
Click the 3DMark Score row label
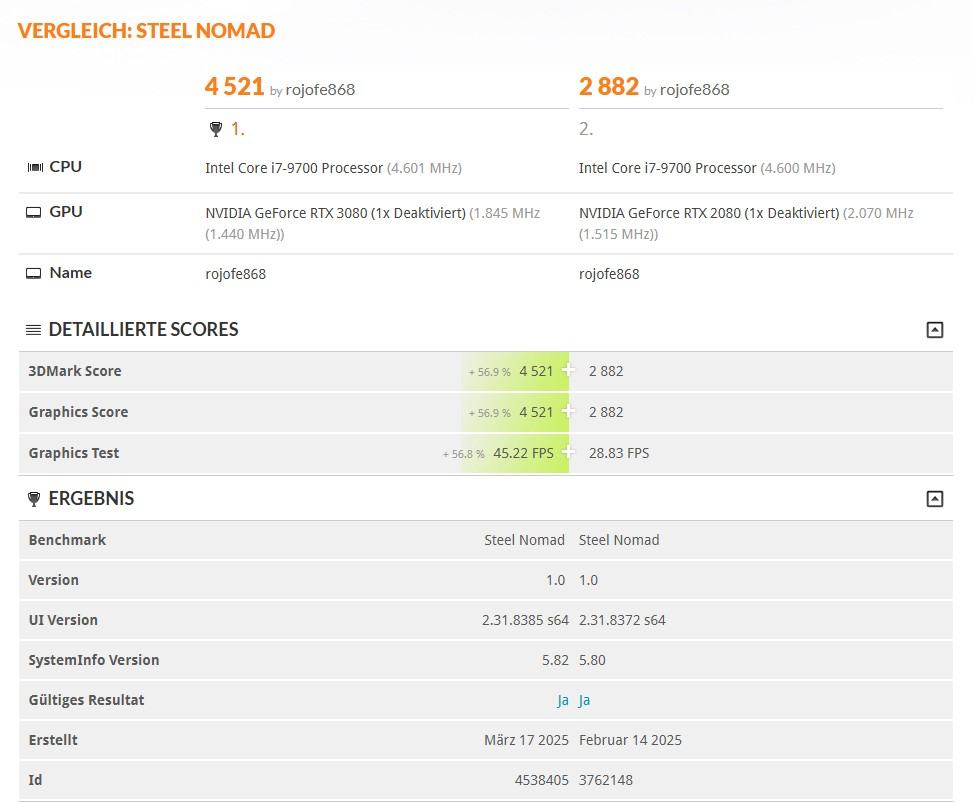click(x=75, y=371)
